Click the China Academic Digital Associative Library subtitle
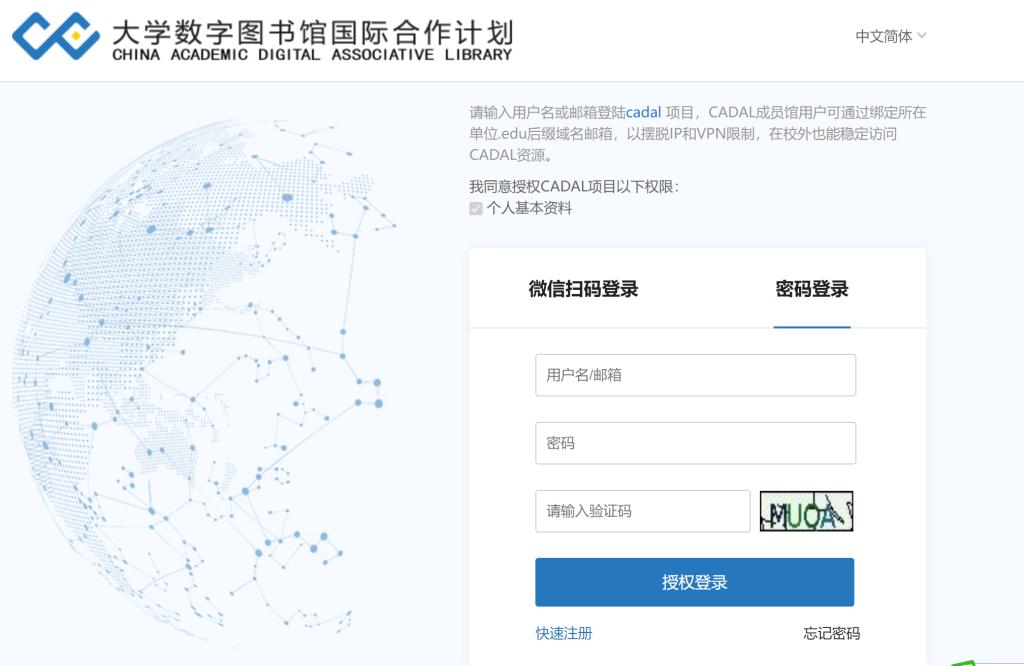The width and height of the screenshot is (1024, 666). tap(312, 55)
